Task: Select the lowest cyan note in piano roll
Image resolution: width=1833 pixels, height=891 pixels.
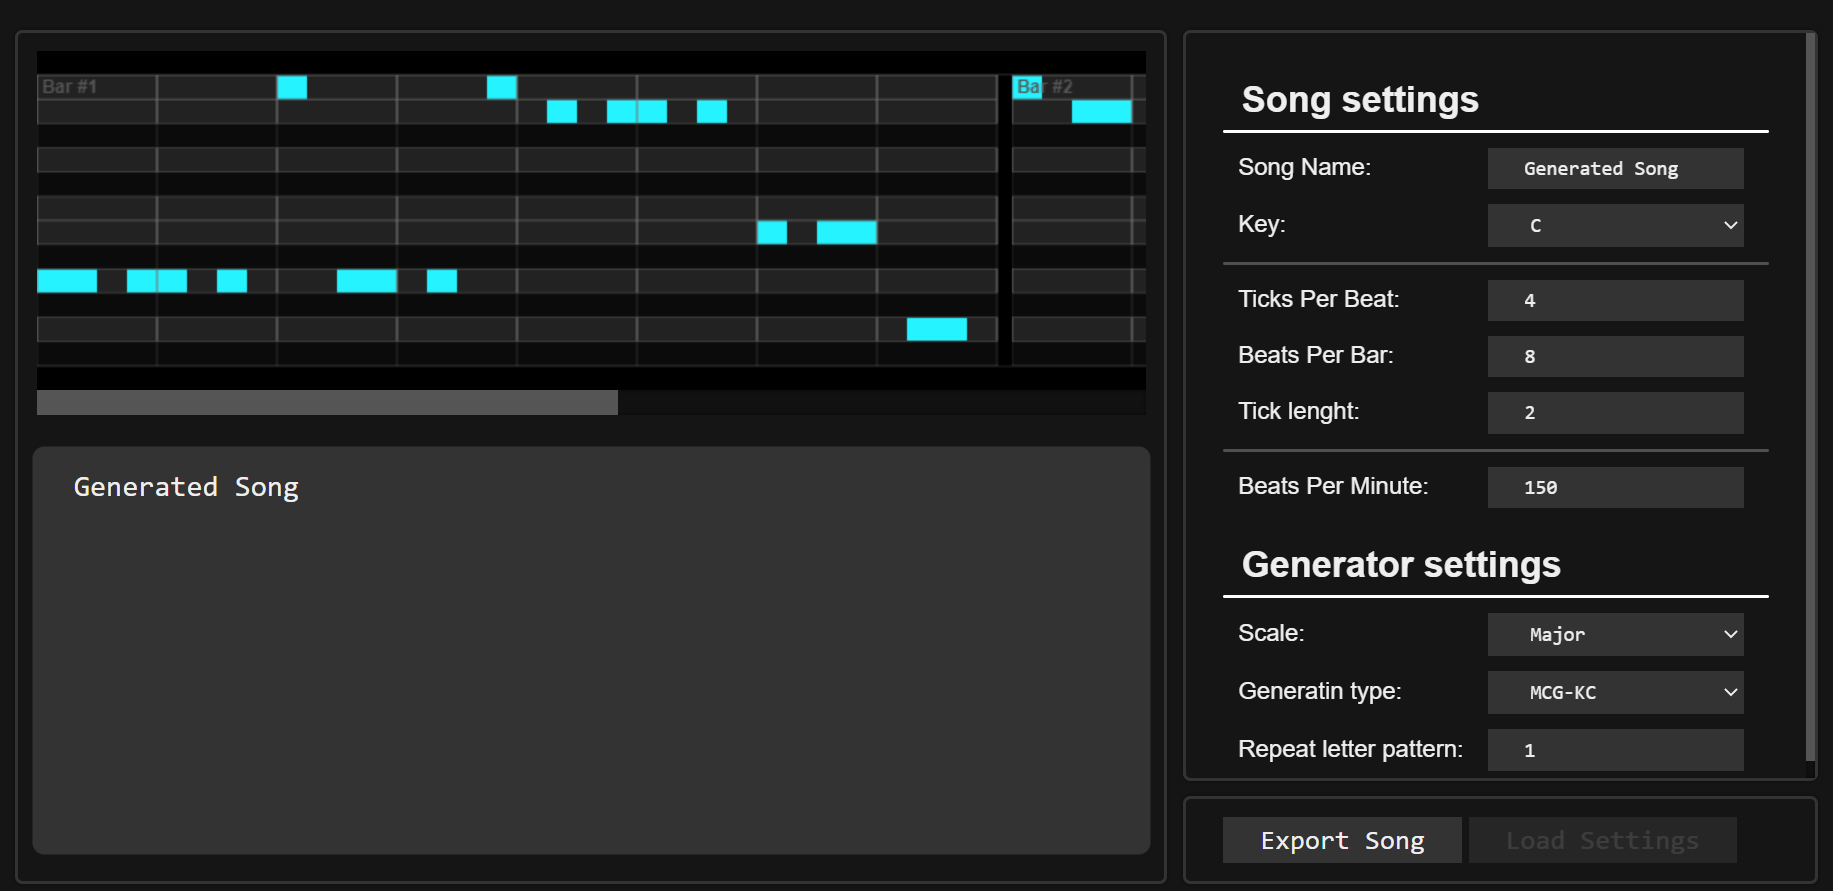Action: [x=936, y=329]
